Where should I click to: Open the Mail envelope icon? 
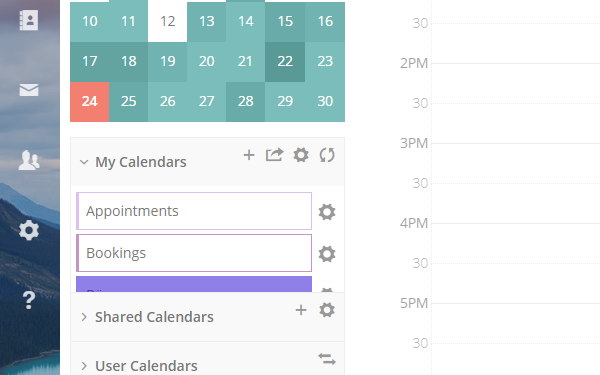29,90
